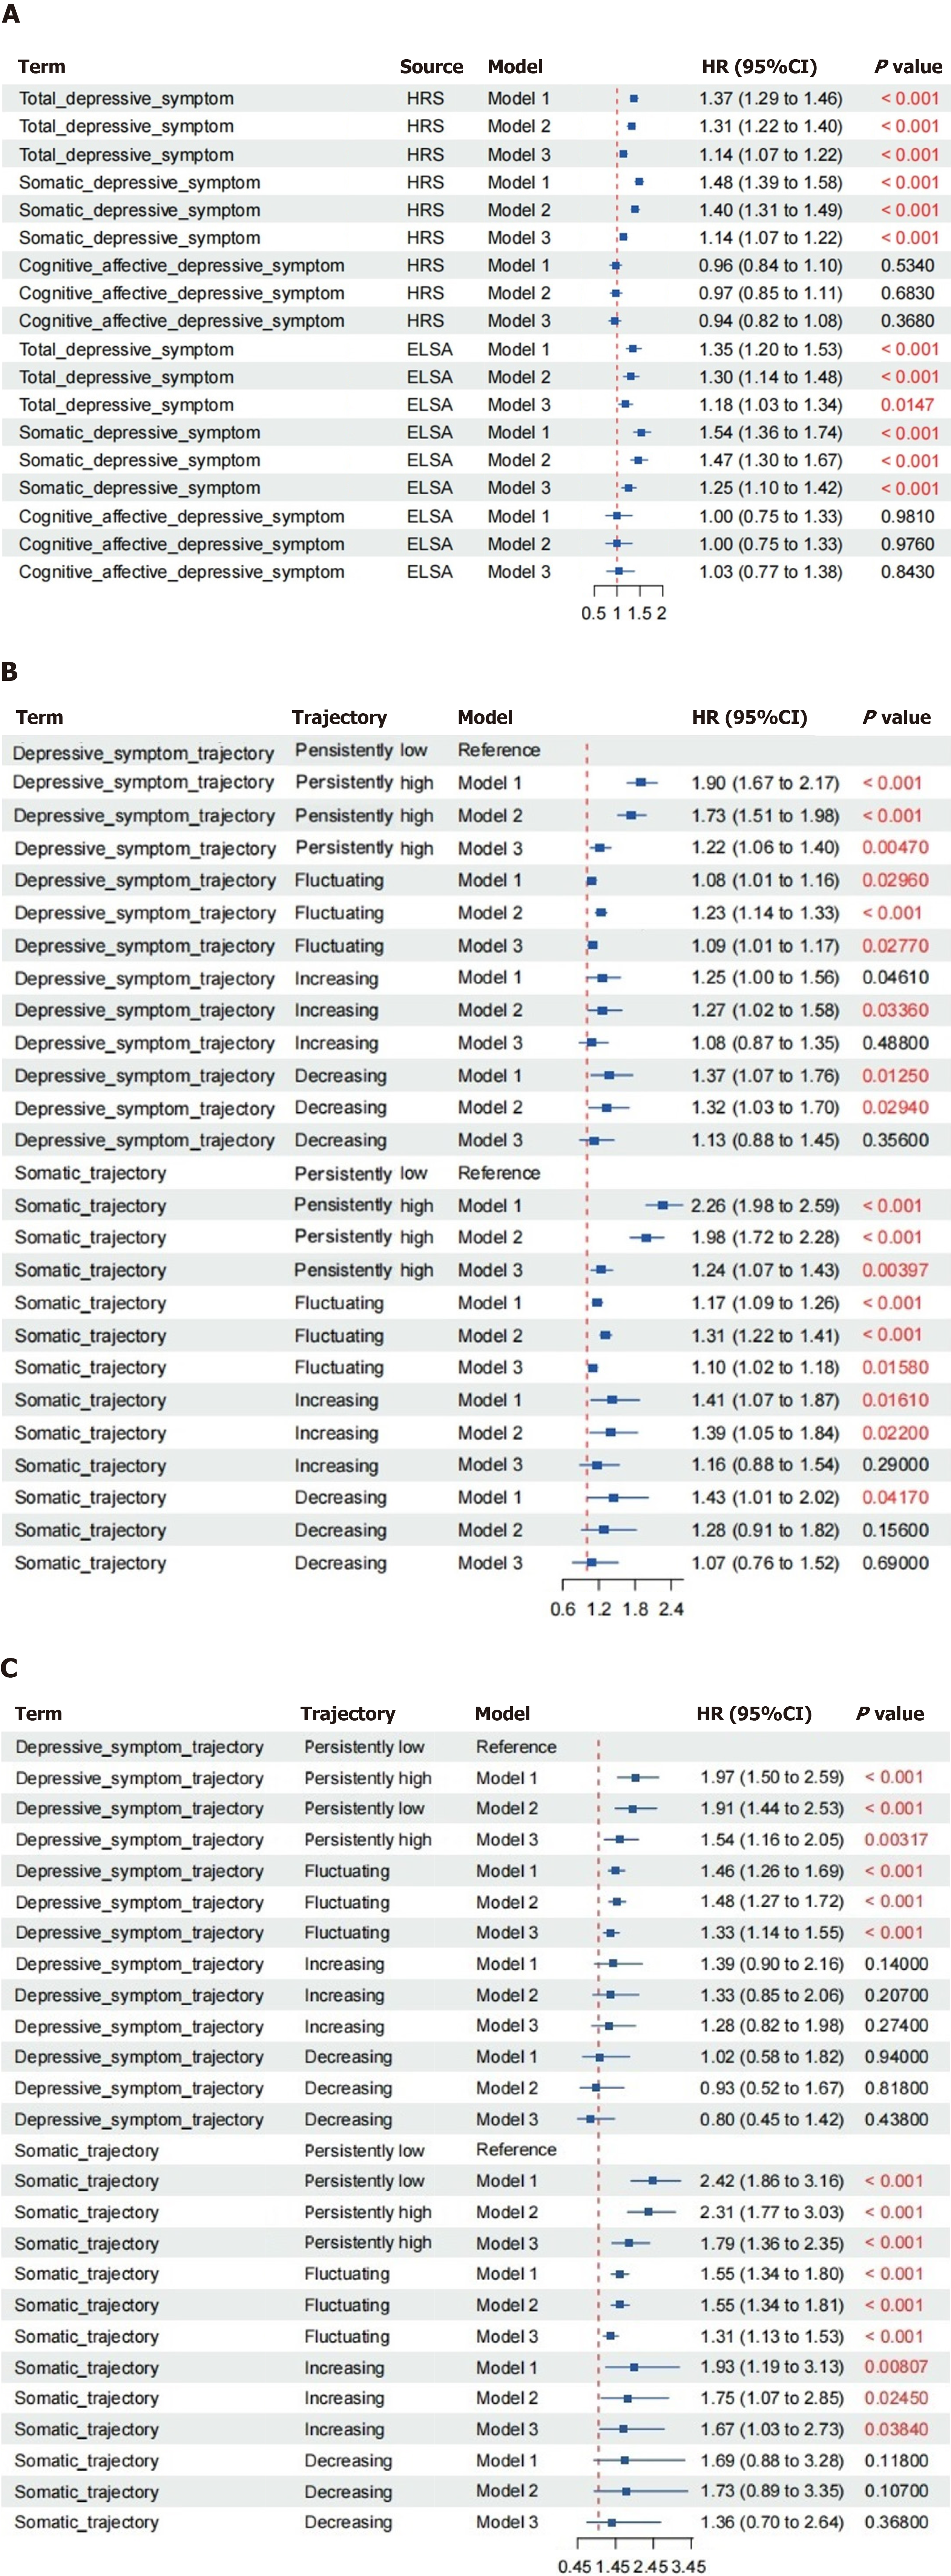
Task: Click HR value "2.42 (1.86 to 3.16)"
Action: pos(772,2181)
